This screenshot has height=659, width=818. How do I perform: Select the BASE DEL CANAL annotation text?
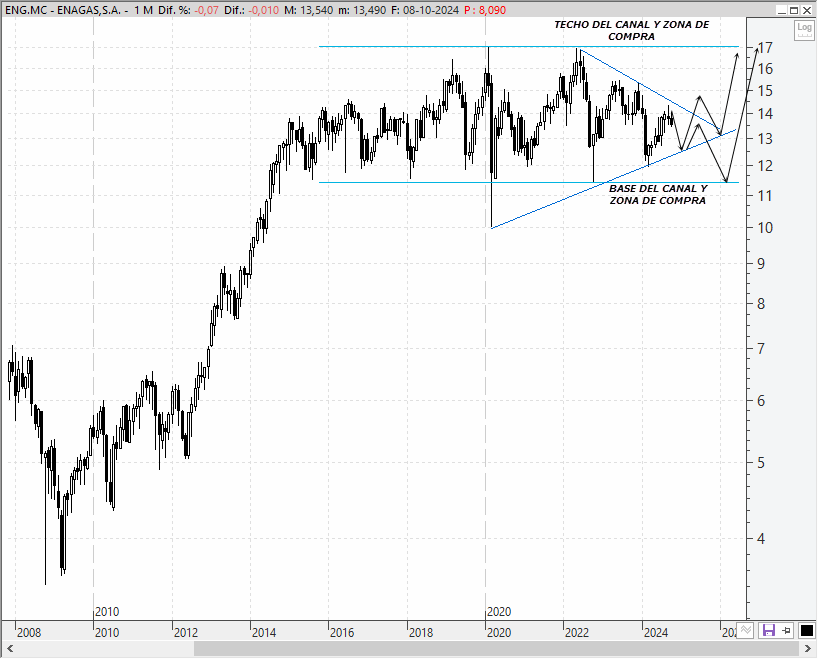pyautogui.click(x=658, y=195)
